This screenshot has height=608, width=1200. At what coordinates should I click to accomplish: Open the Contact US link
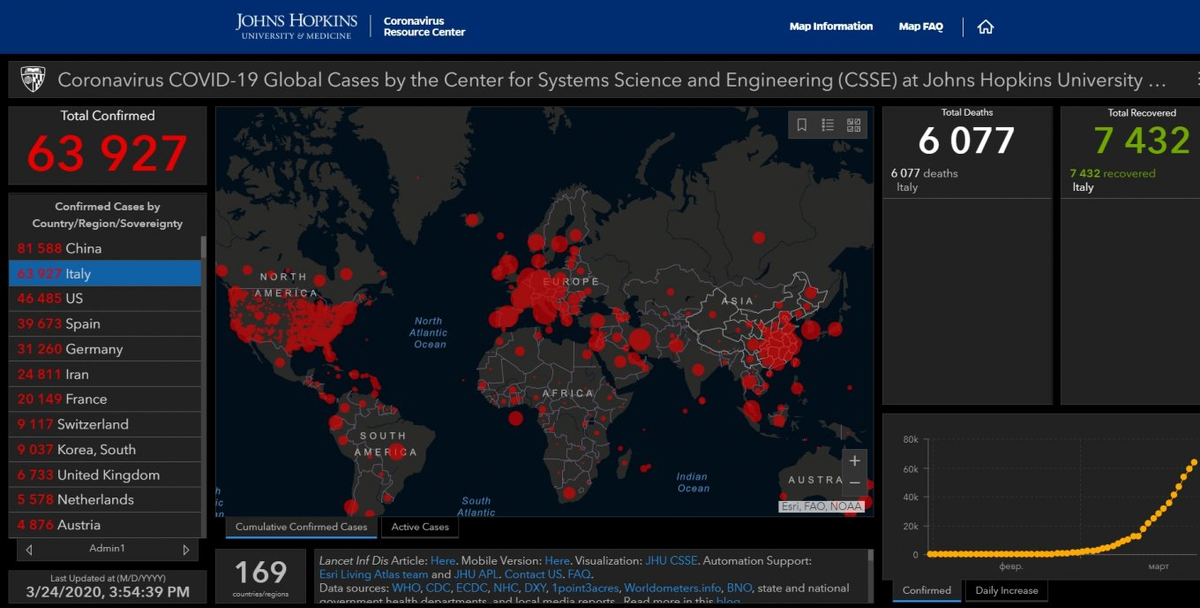(531, 574)
